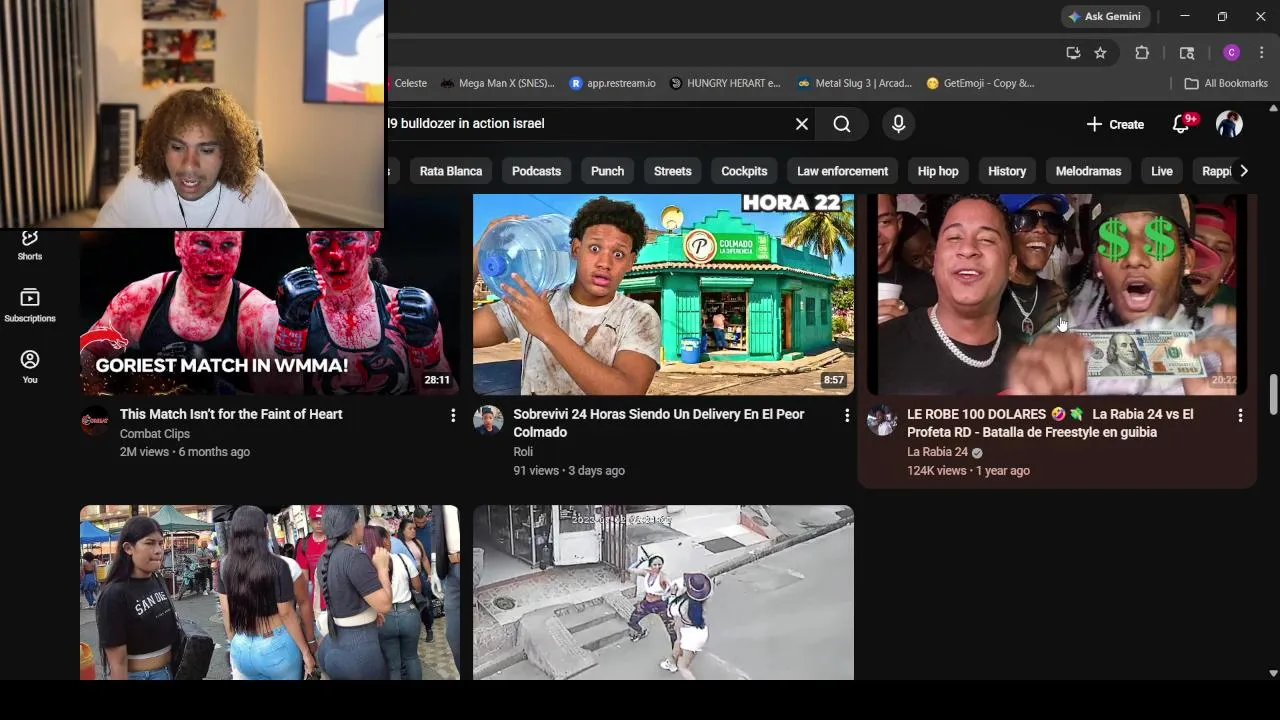Open Chrome extensions puzzle icon

pyautogui.click(x=1142, y=53)
